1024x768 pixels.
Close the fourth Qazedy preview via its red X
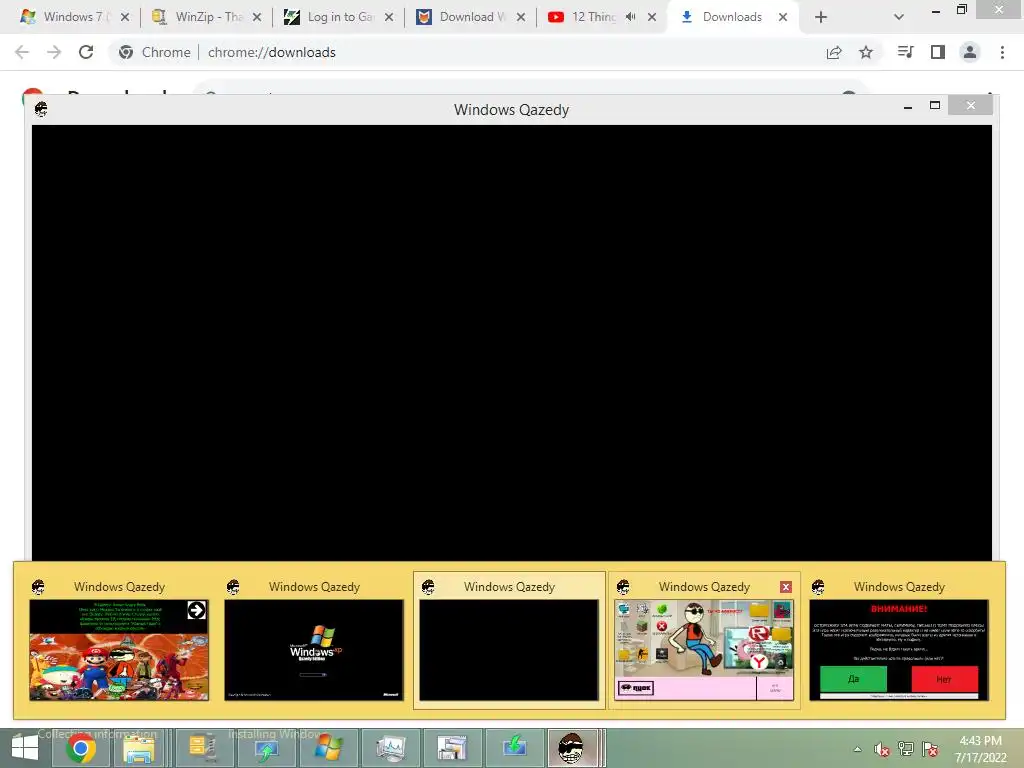click(786, 587)
